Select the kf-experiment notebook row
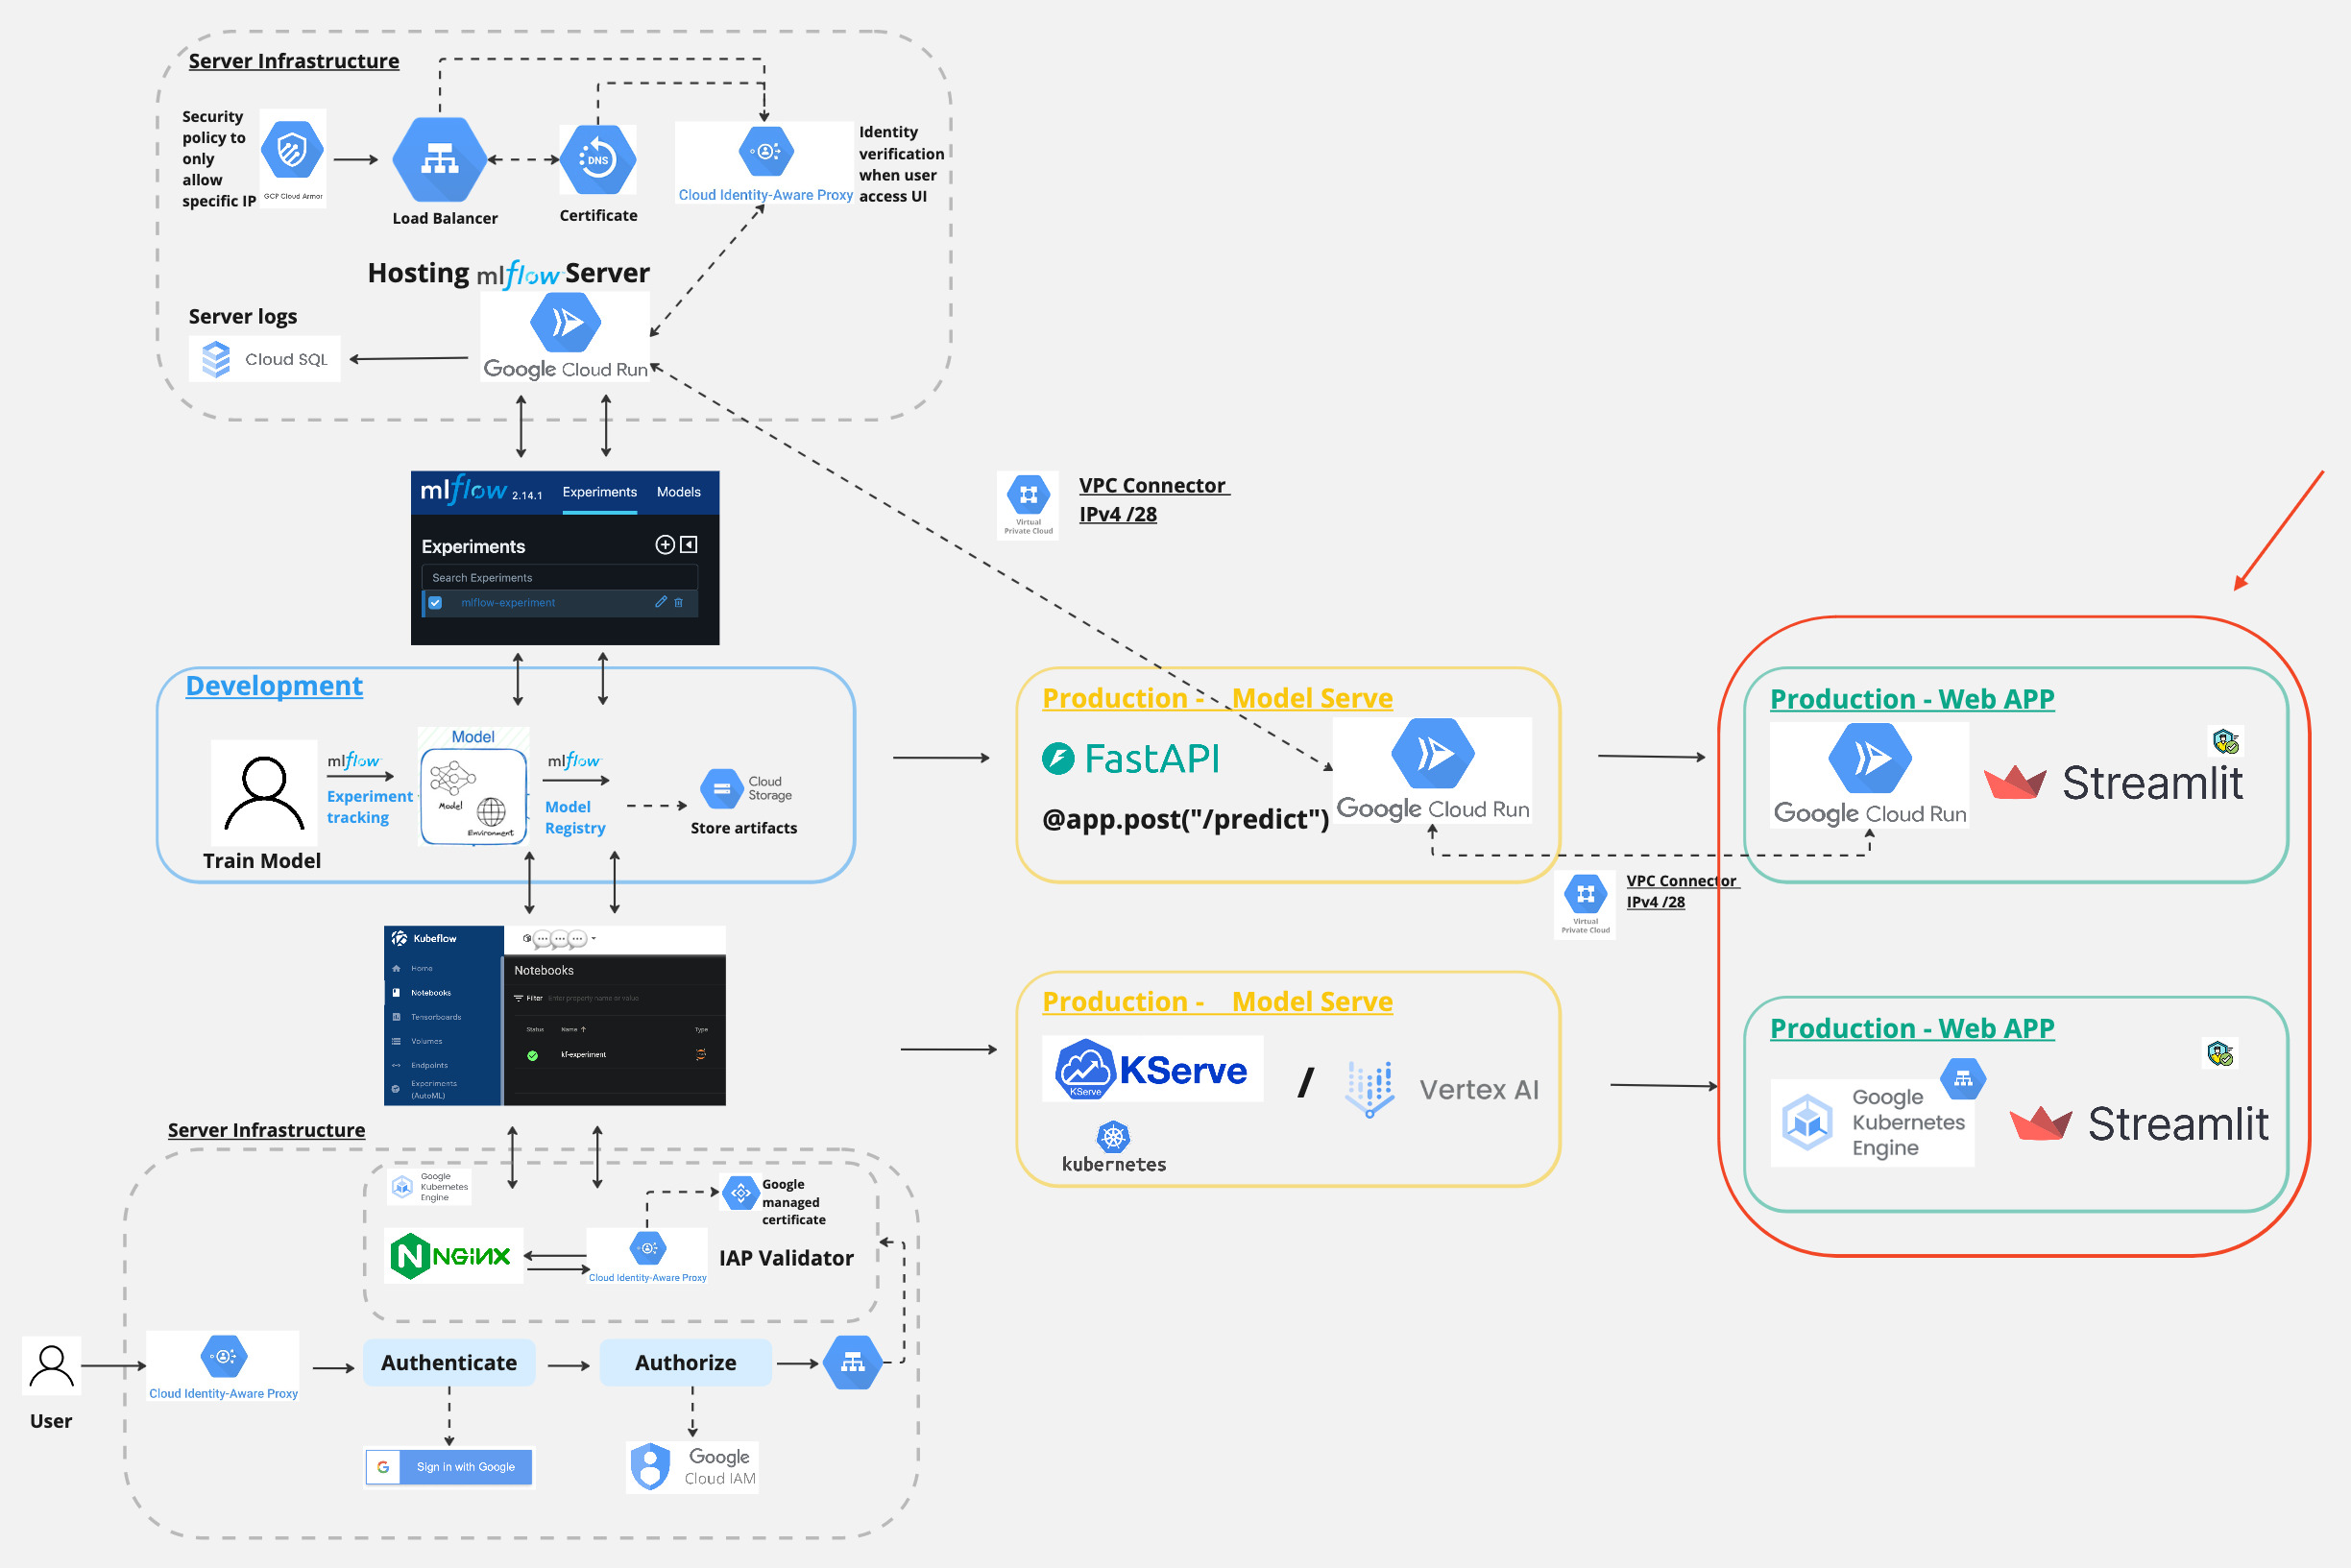Viewport: 2351px width, 1568px height. pyautogui.click(x=615, y=1054)
